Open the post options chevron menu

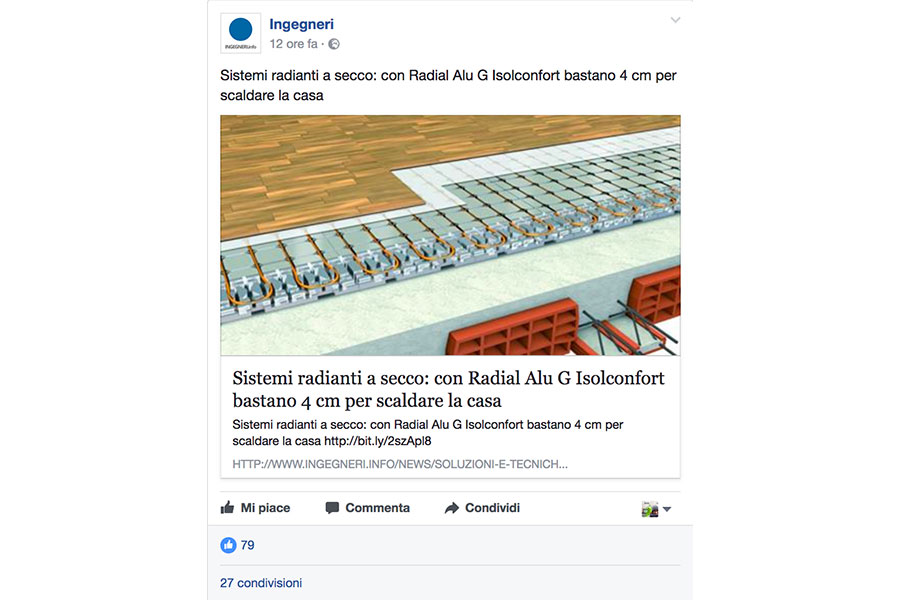coord(675,20)
